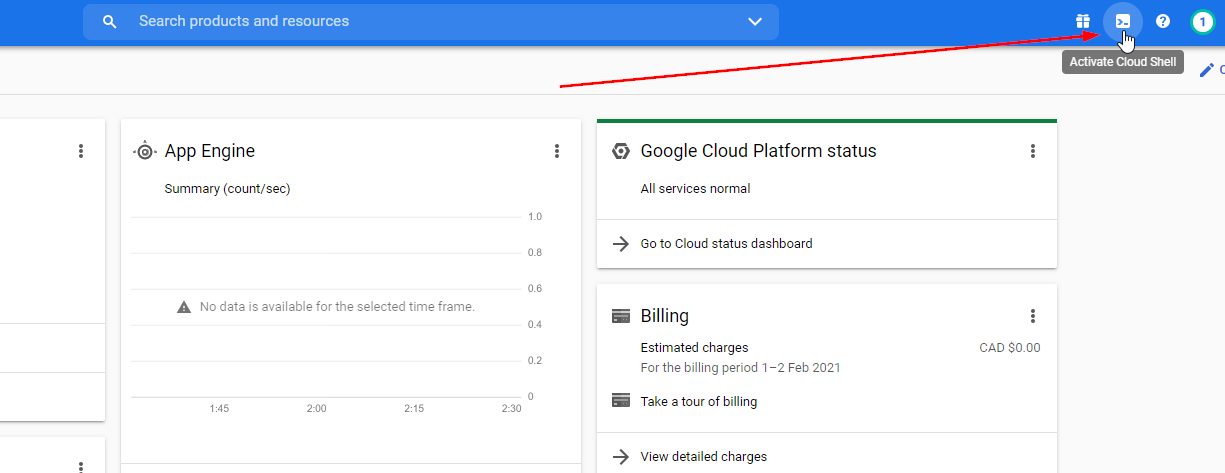Click 'All services normal' status text
Screen dimensions: 1225x473
(695, 188)
